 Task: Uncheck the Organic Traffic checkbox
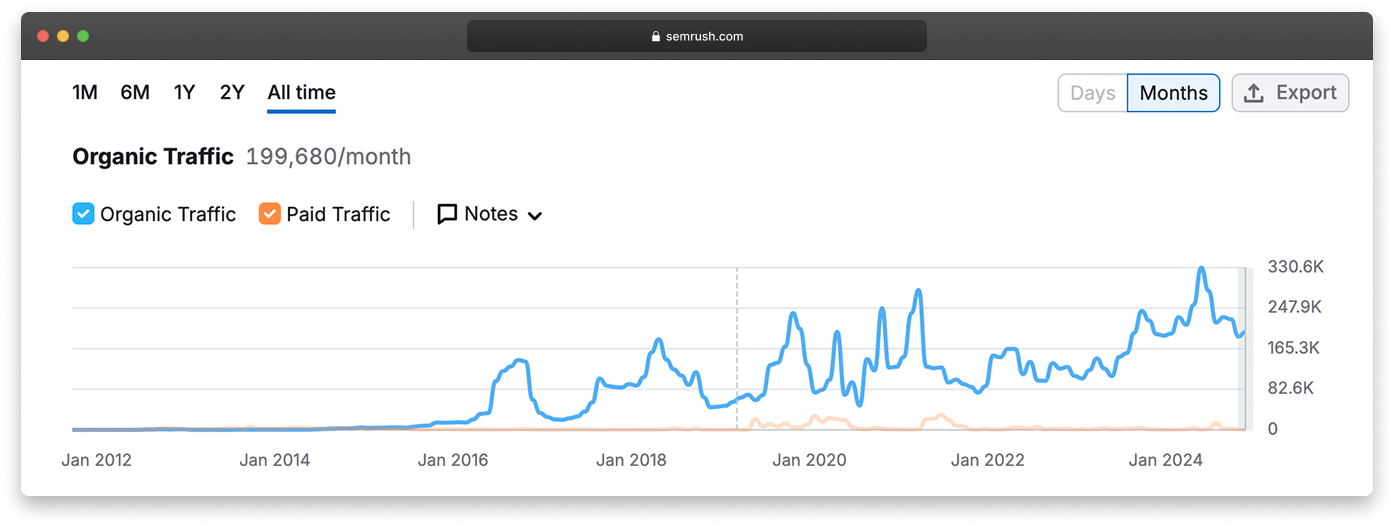tap(83, 214)
